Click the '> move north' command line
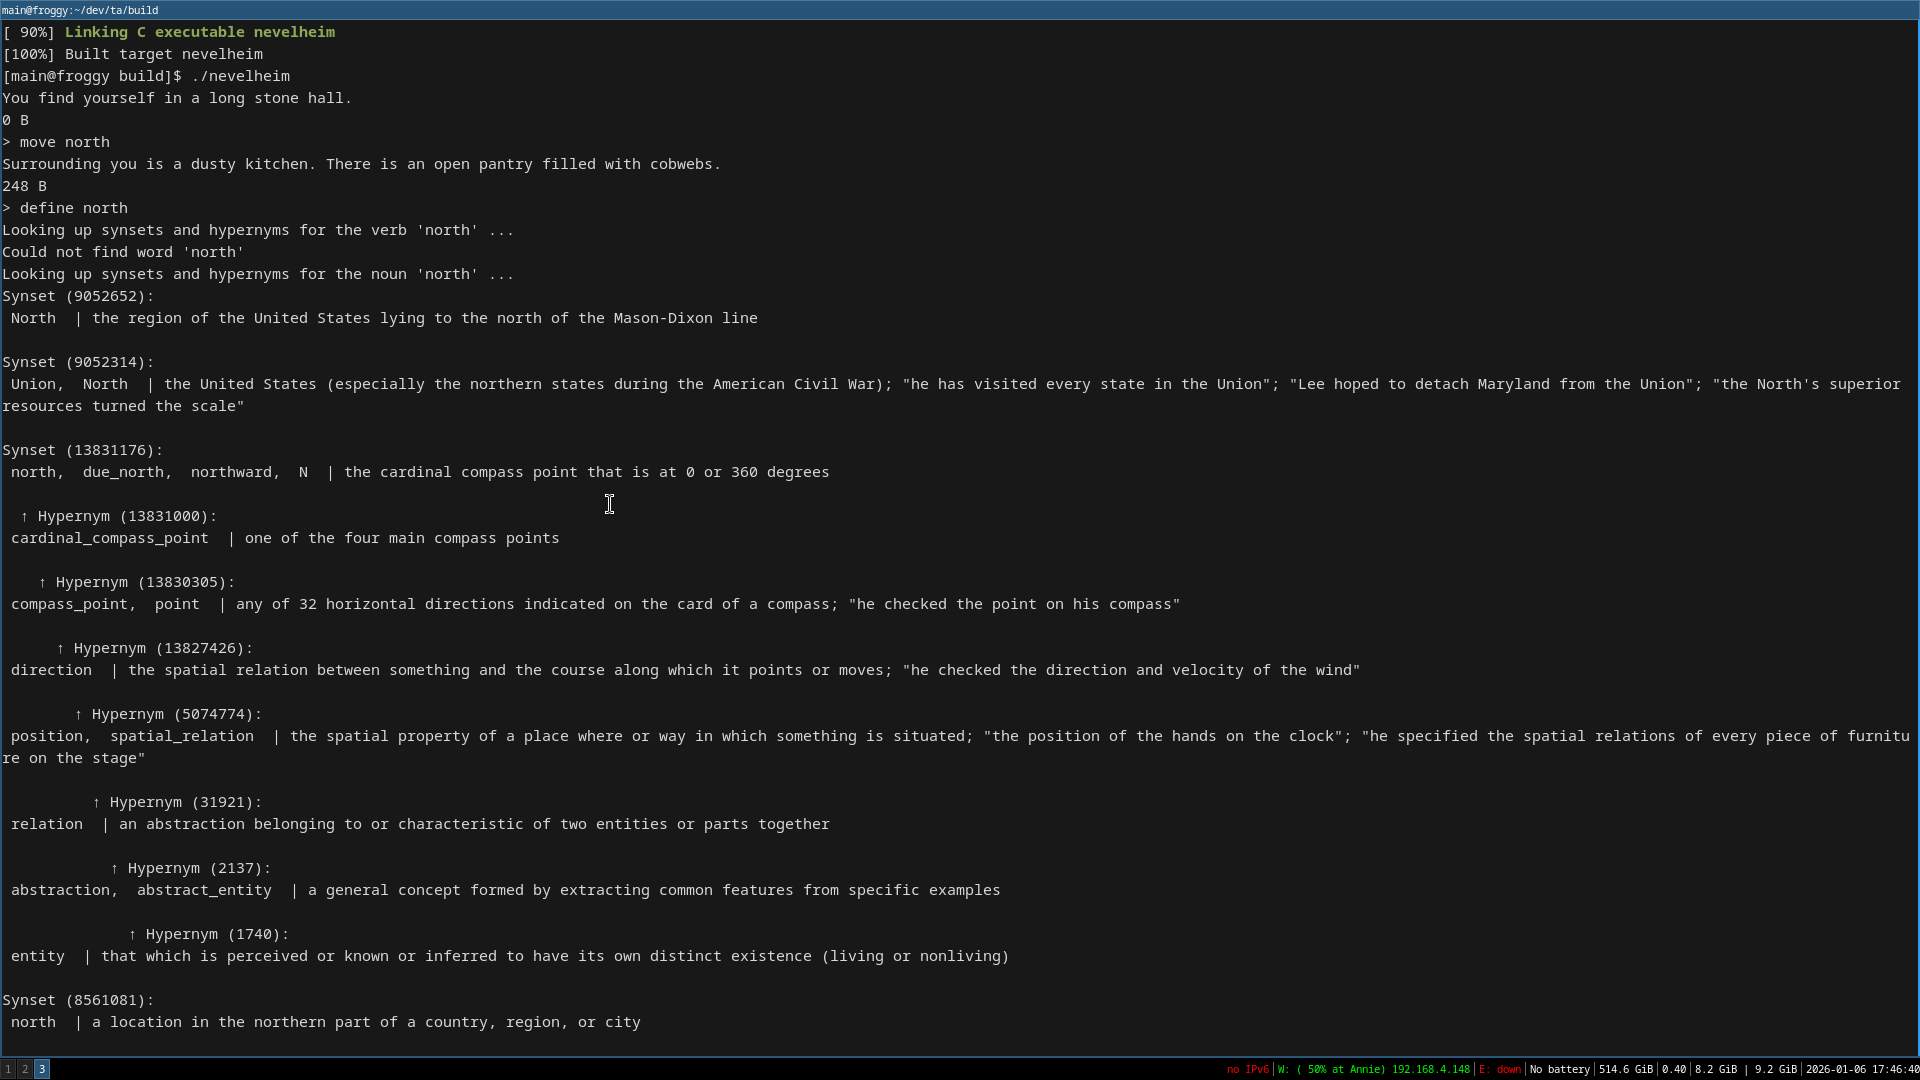The width and height of the screenshot is (1920, 1080). coord(56,142)
